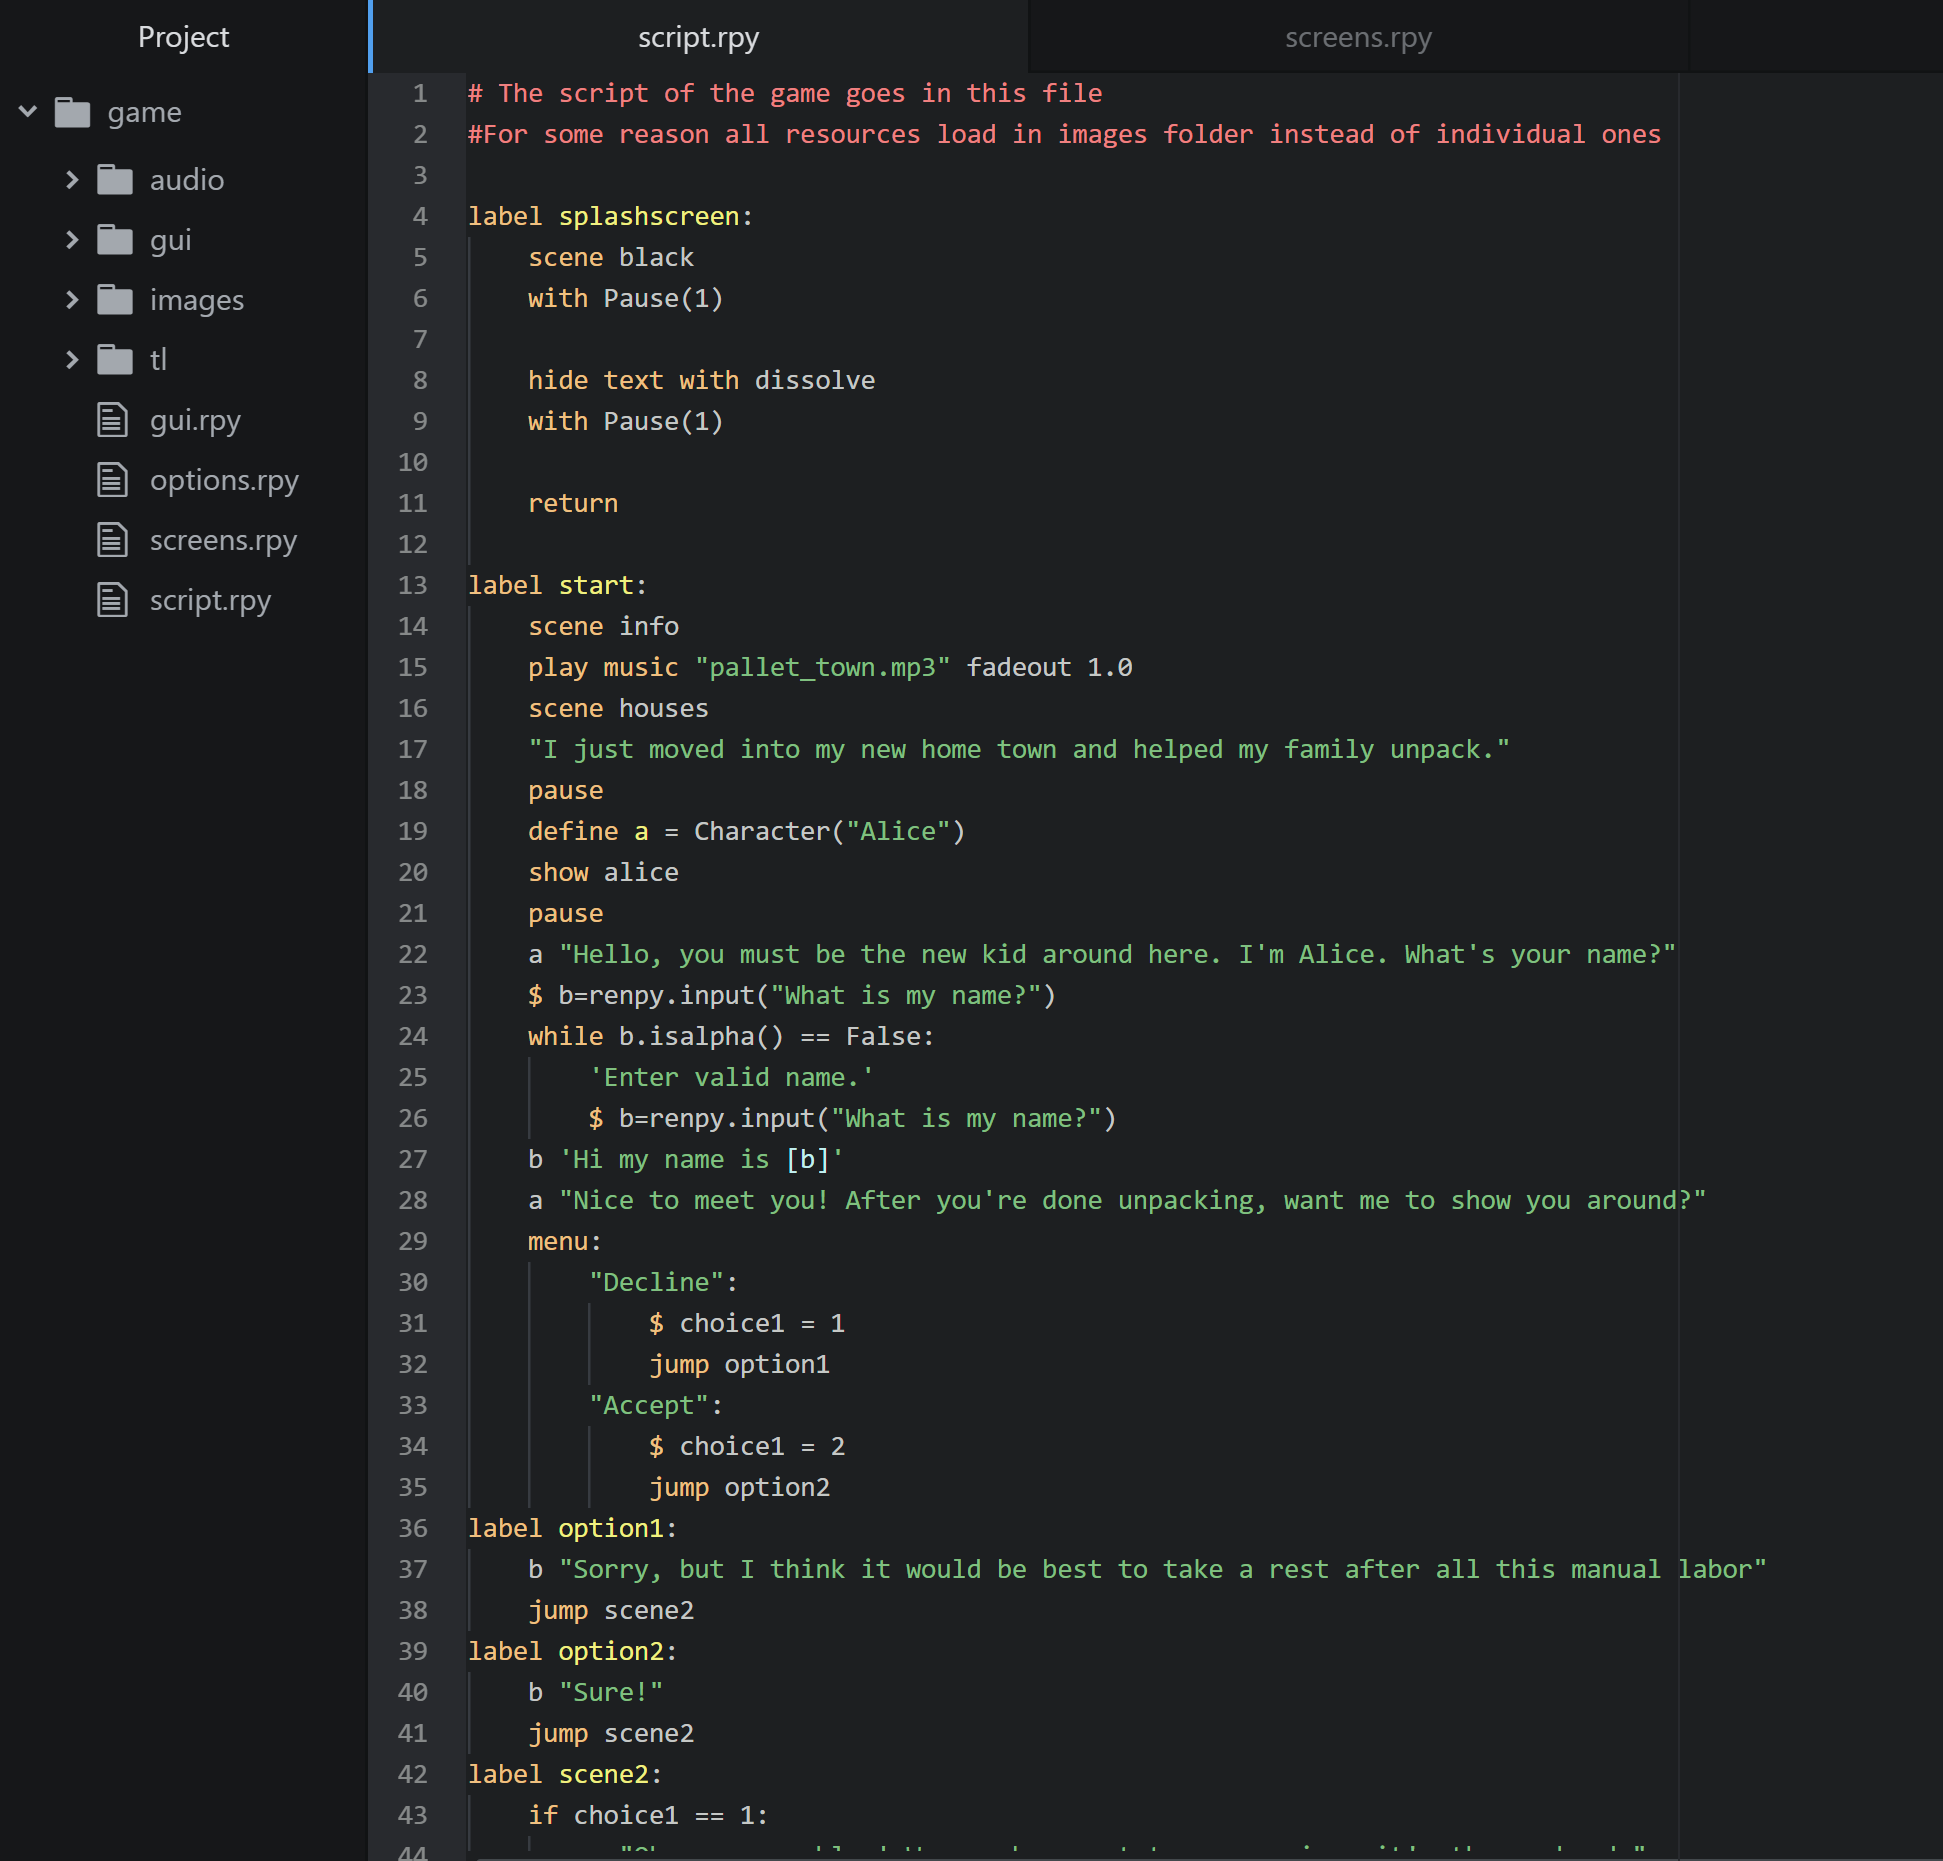Place cursor on 'scene black' line
Viewport: 1943px width, 1861px height.
[611, 257]
